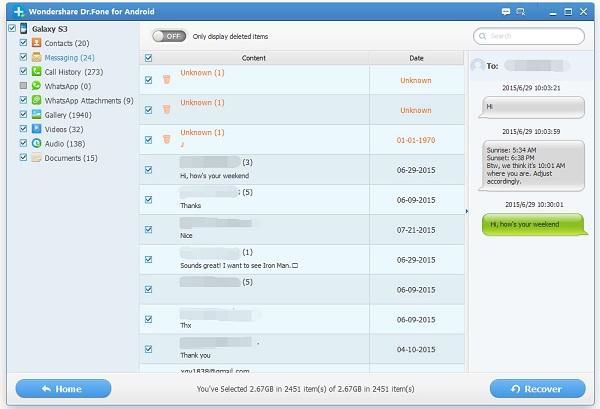Uncheck the Contacts (20) checkbox
This screenshot has height=409, width=600.
23,42
